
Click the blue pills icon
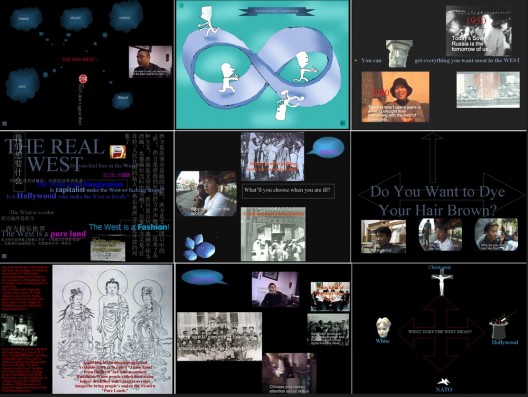pyautogui.click(x=199, y=247)
